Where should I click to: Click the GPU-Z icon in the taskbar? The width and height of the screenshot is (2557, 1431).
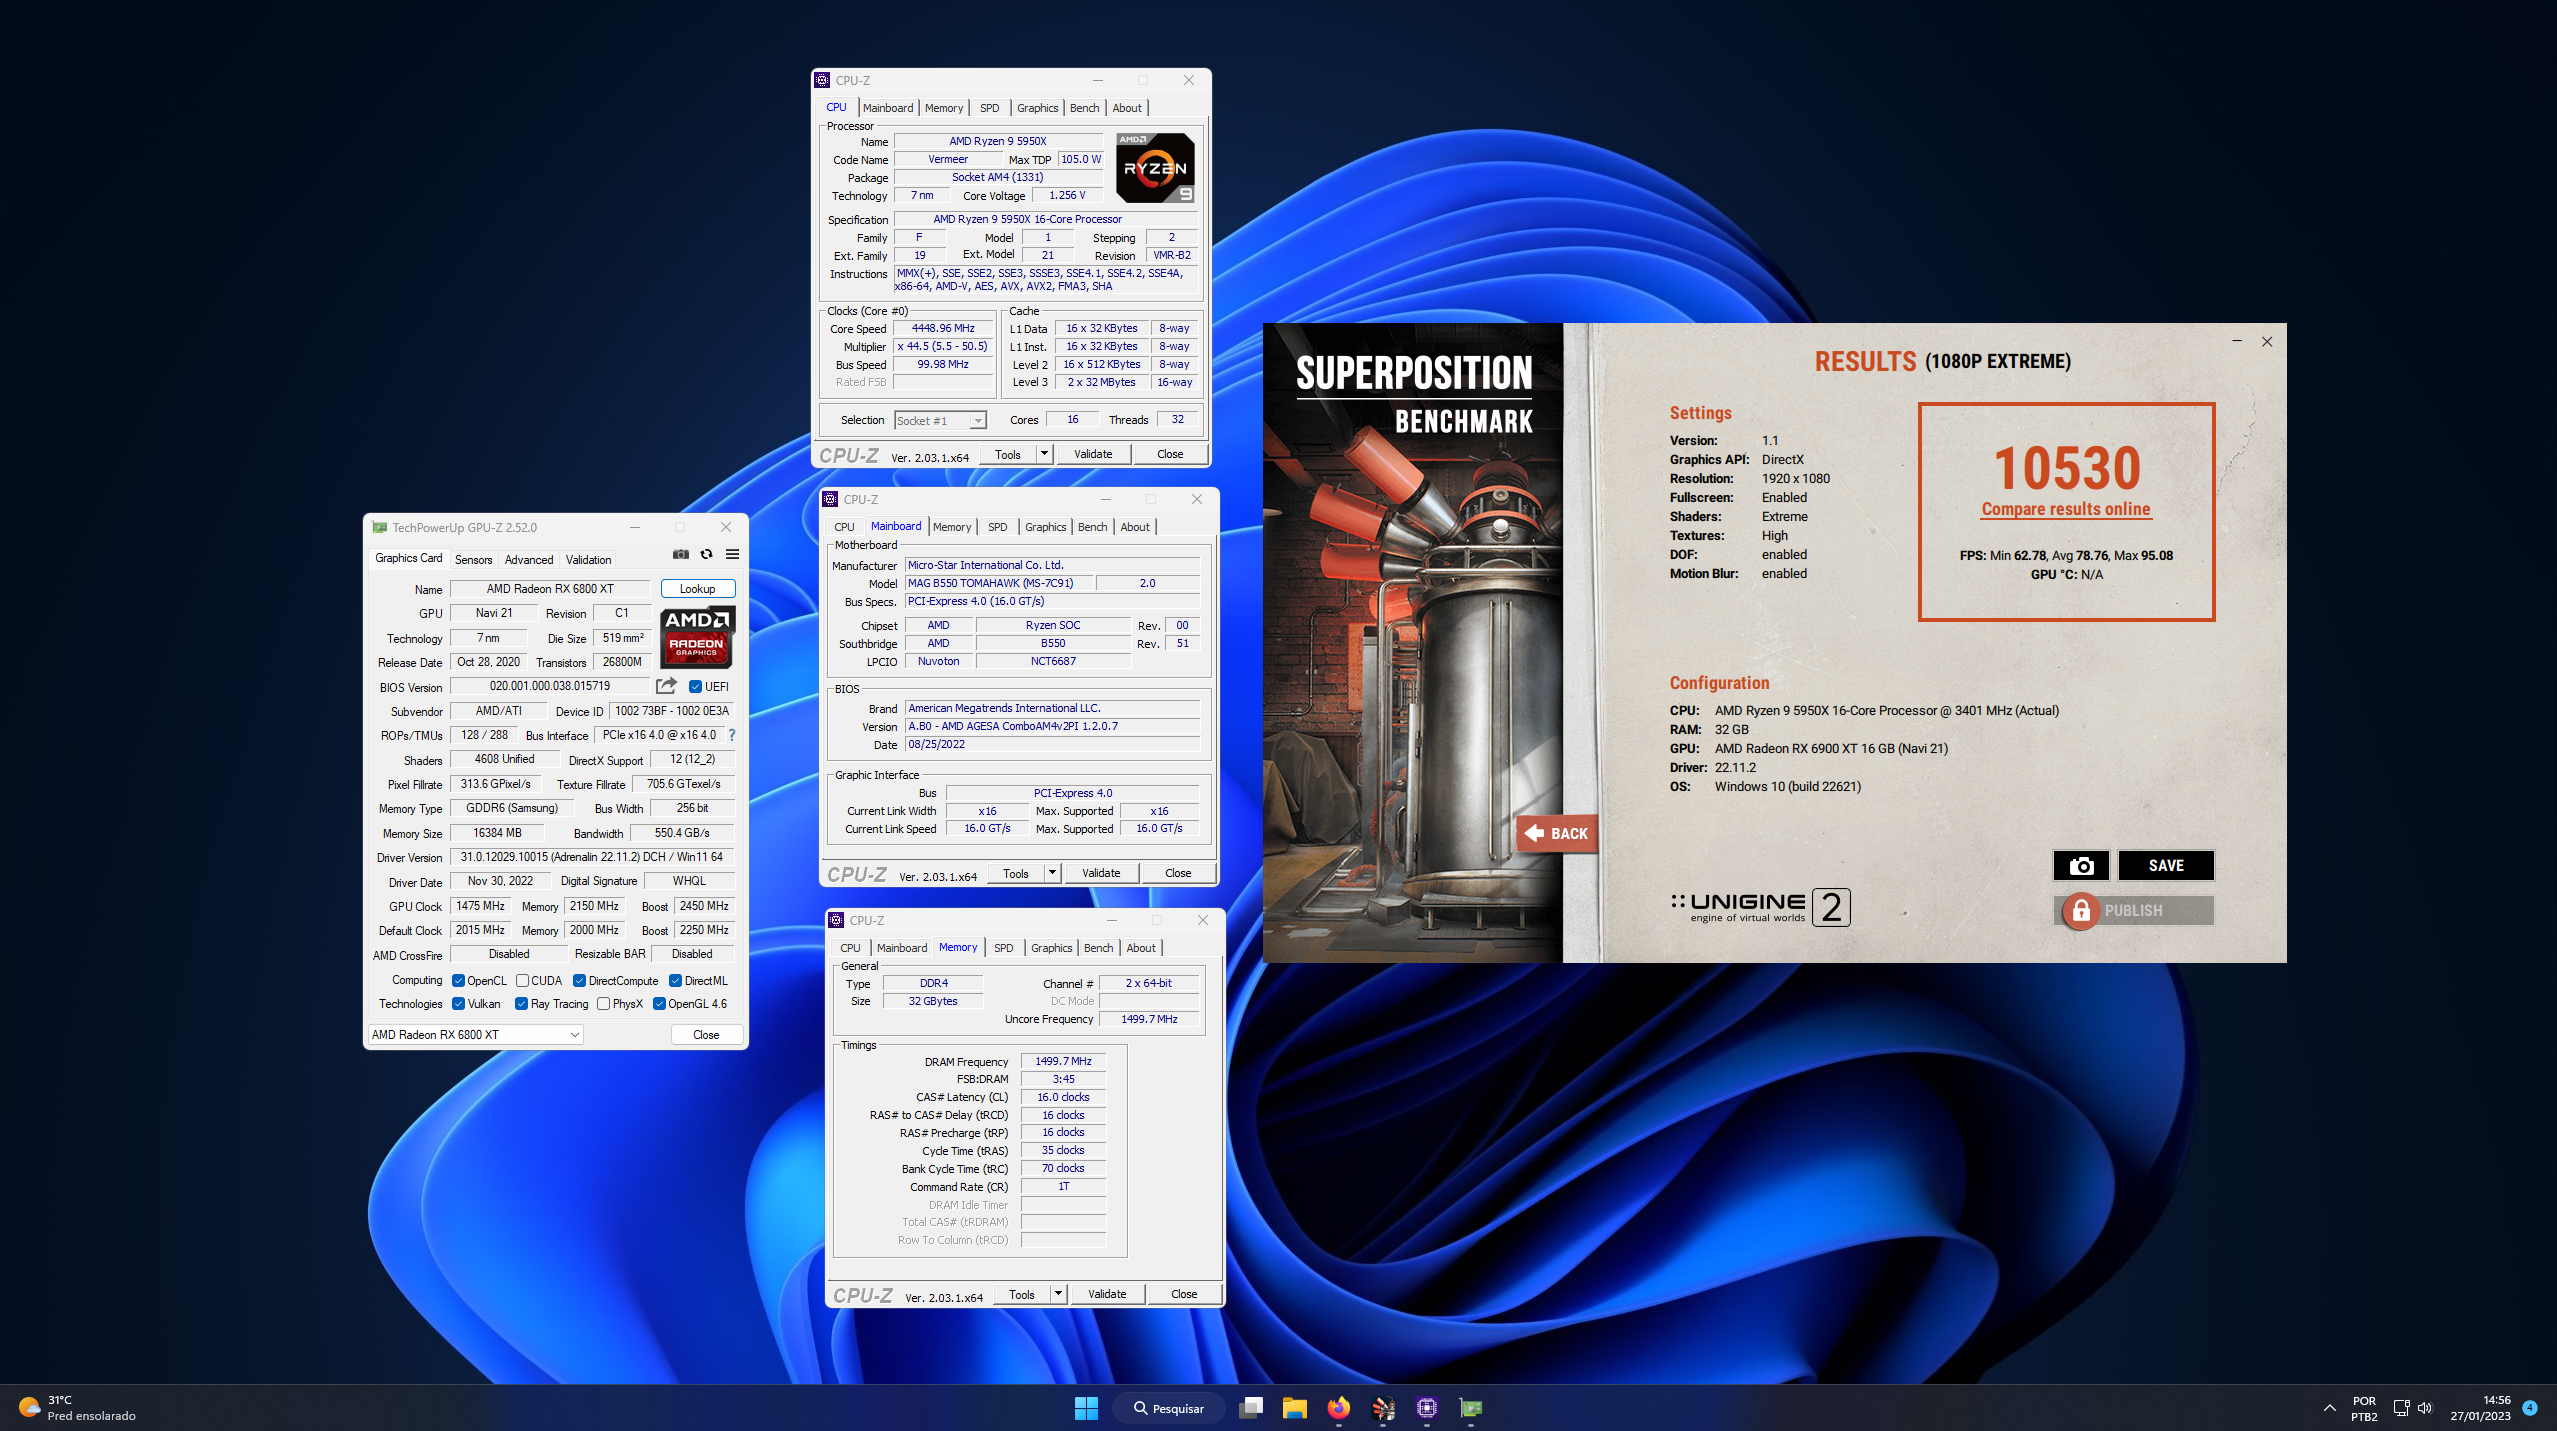click(x=1471, y=1408)
